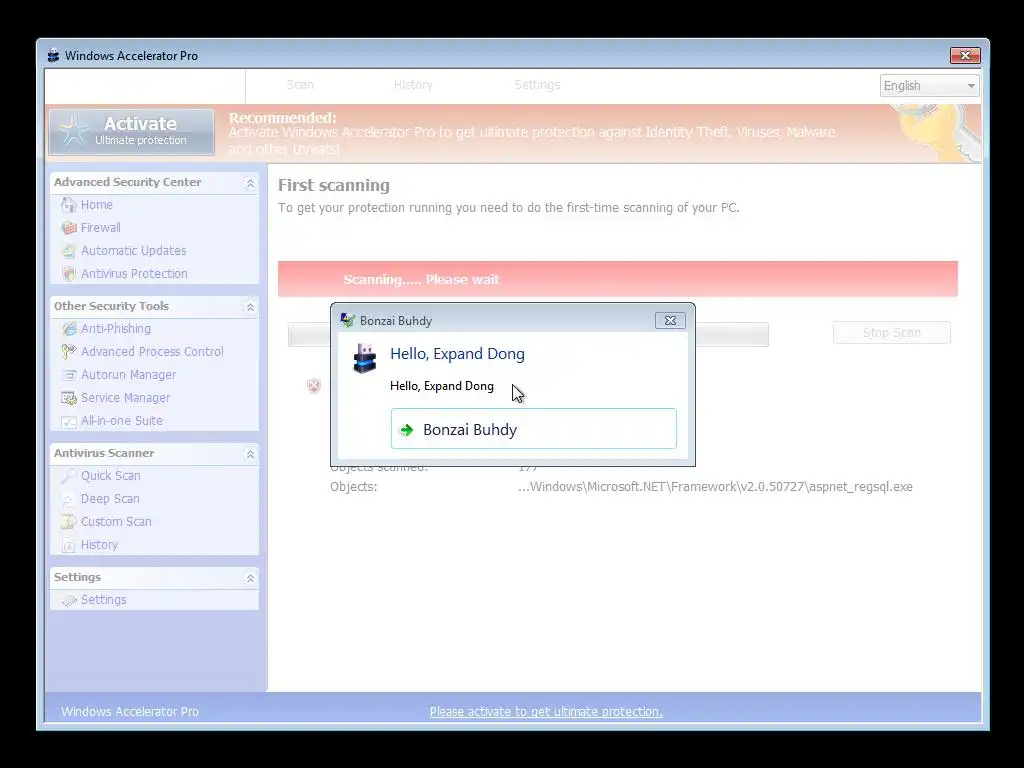Collapse the Advanced Security Center panel
The height and width of the screenshot is (768, 1024).
250,184
